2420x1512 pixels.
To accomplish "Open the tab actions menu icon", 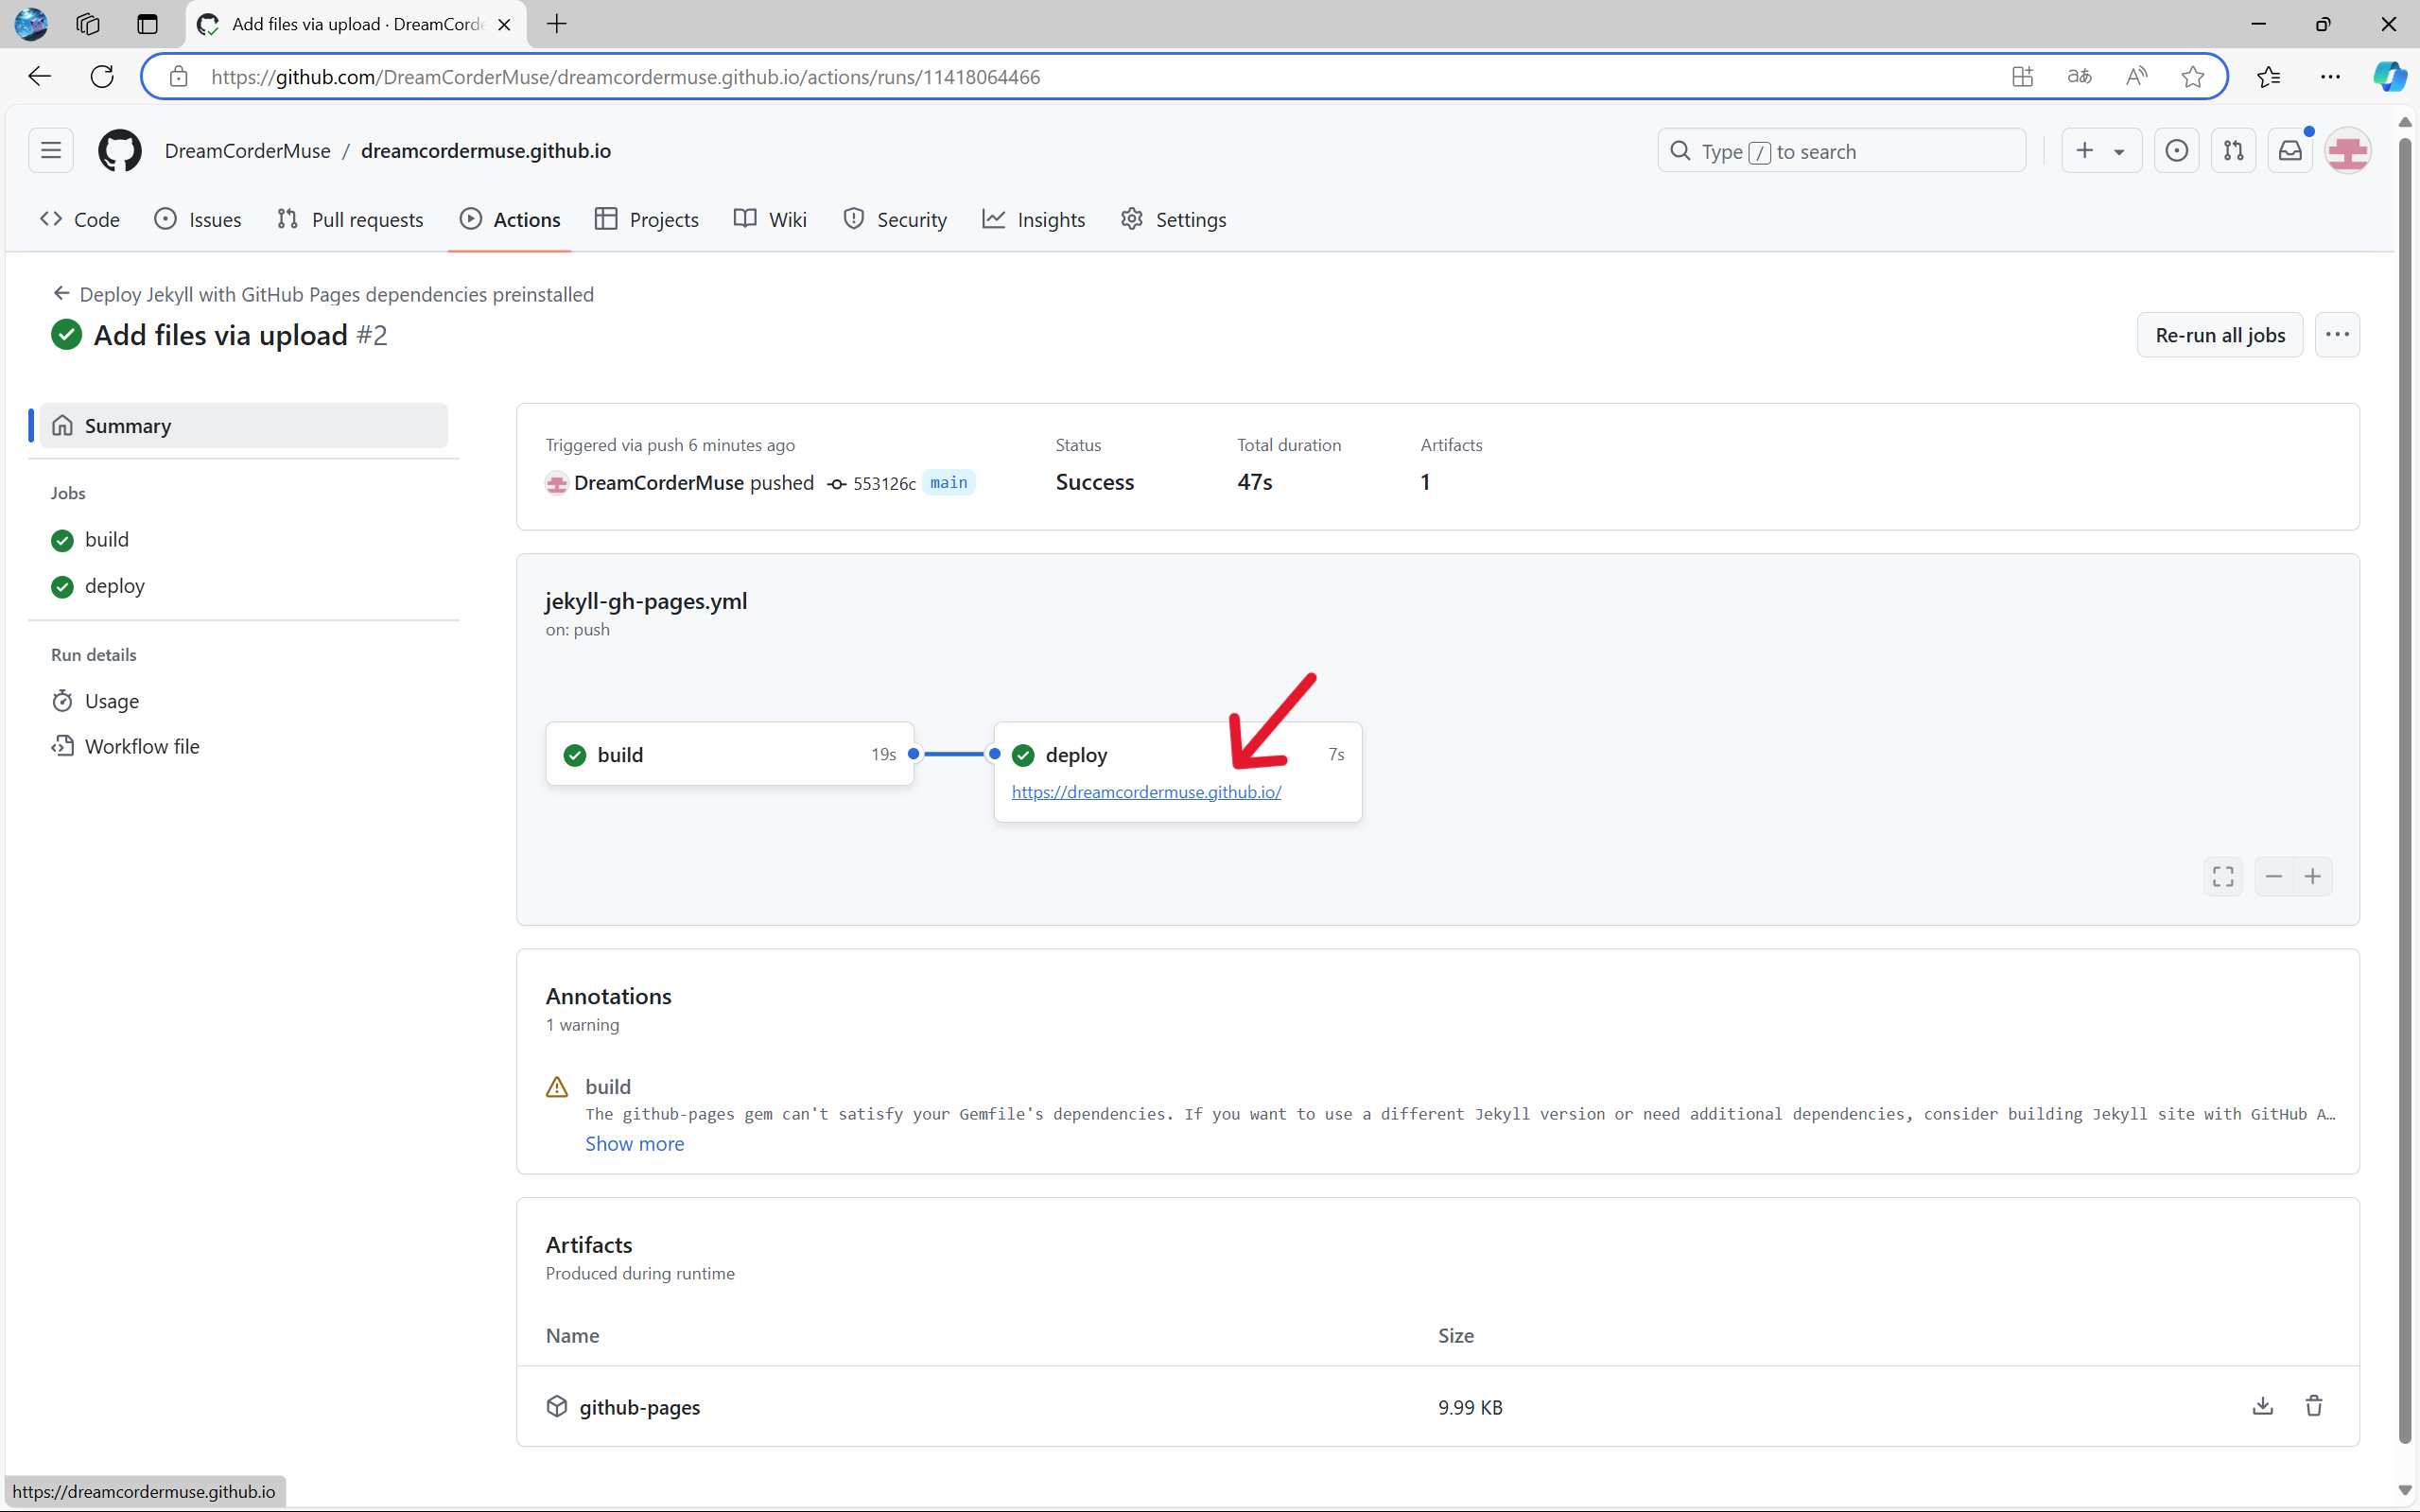I will click(x=147, y=24).
